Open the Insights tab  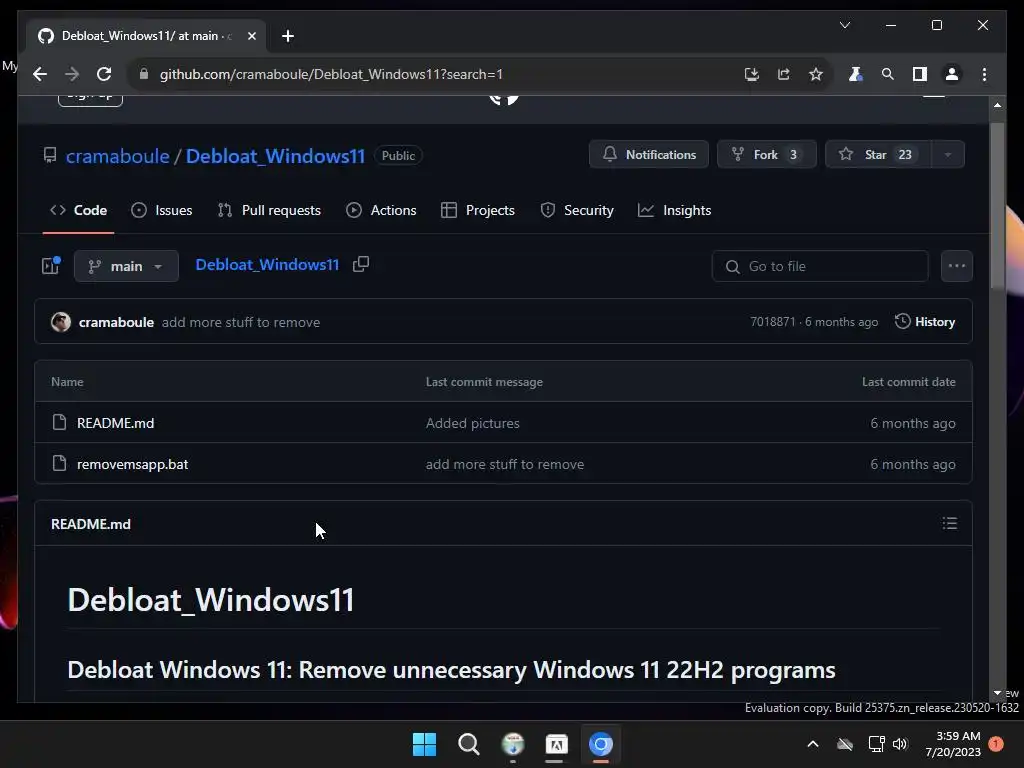click(675, 210)
